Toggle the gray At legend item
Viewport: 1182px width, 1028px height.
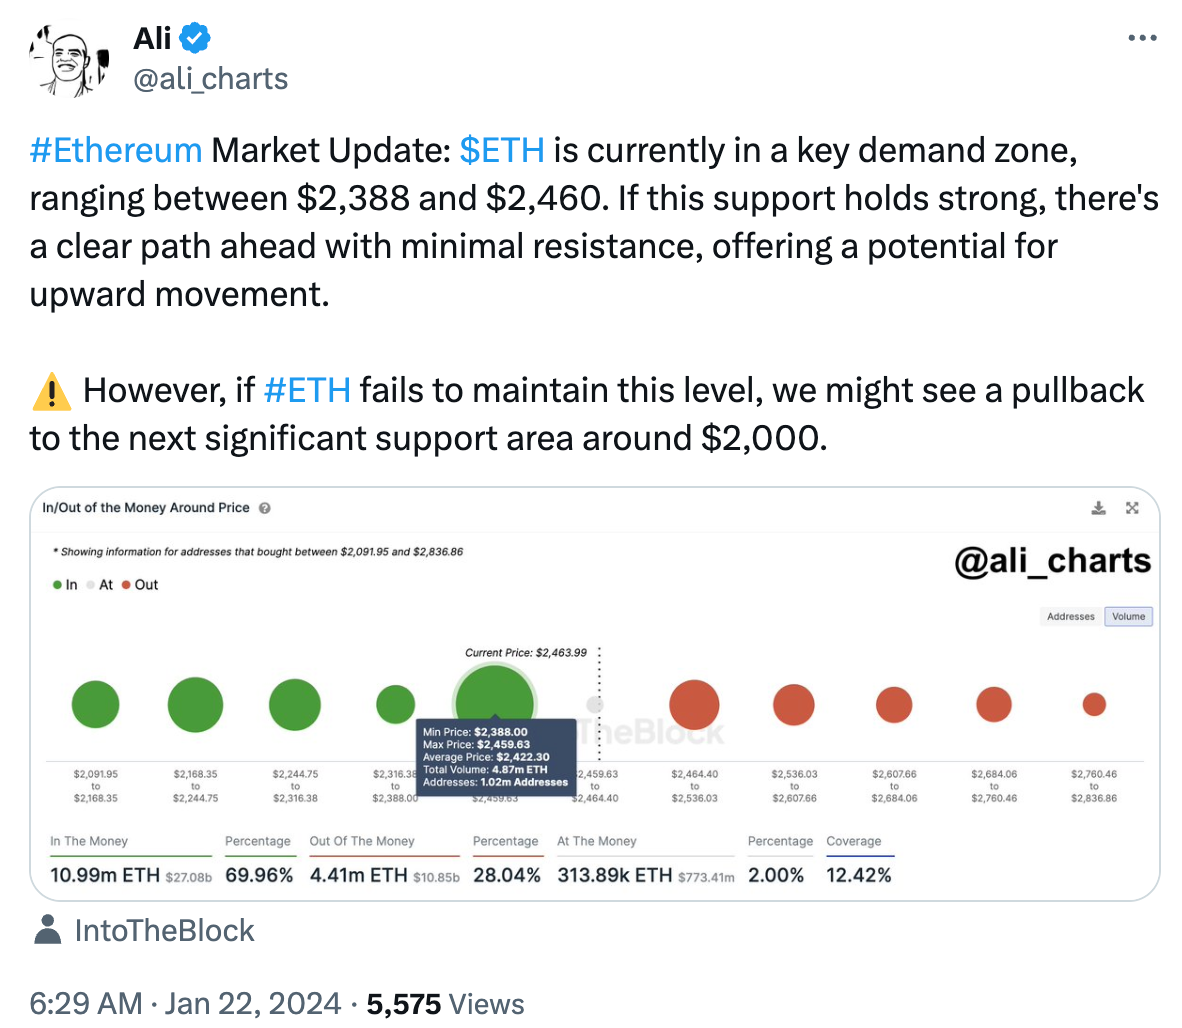[100, 585]
